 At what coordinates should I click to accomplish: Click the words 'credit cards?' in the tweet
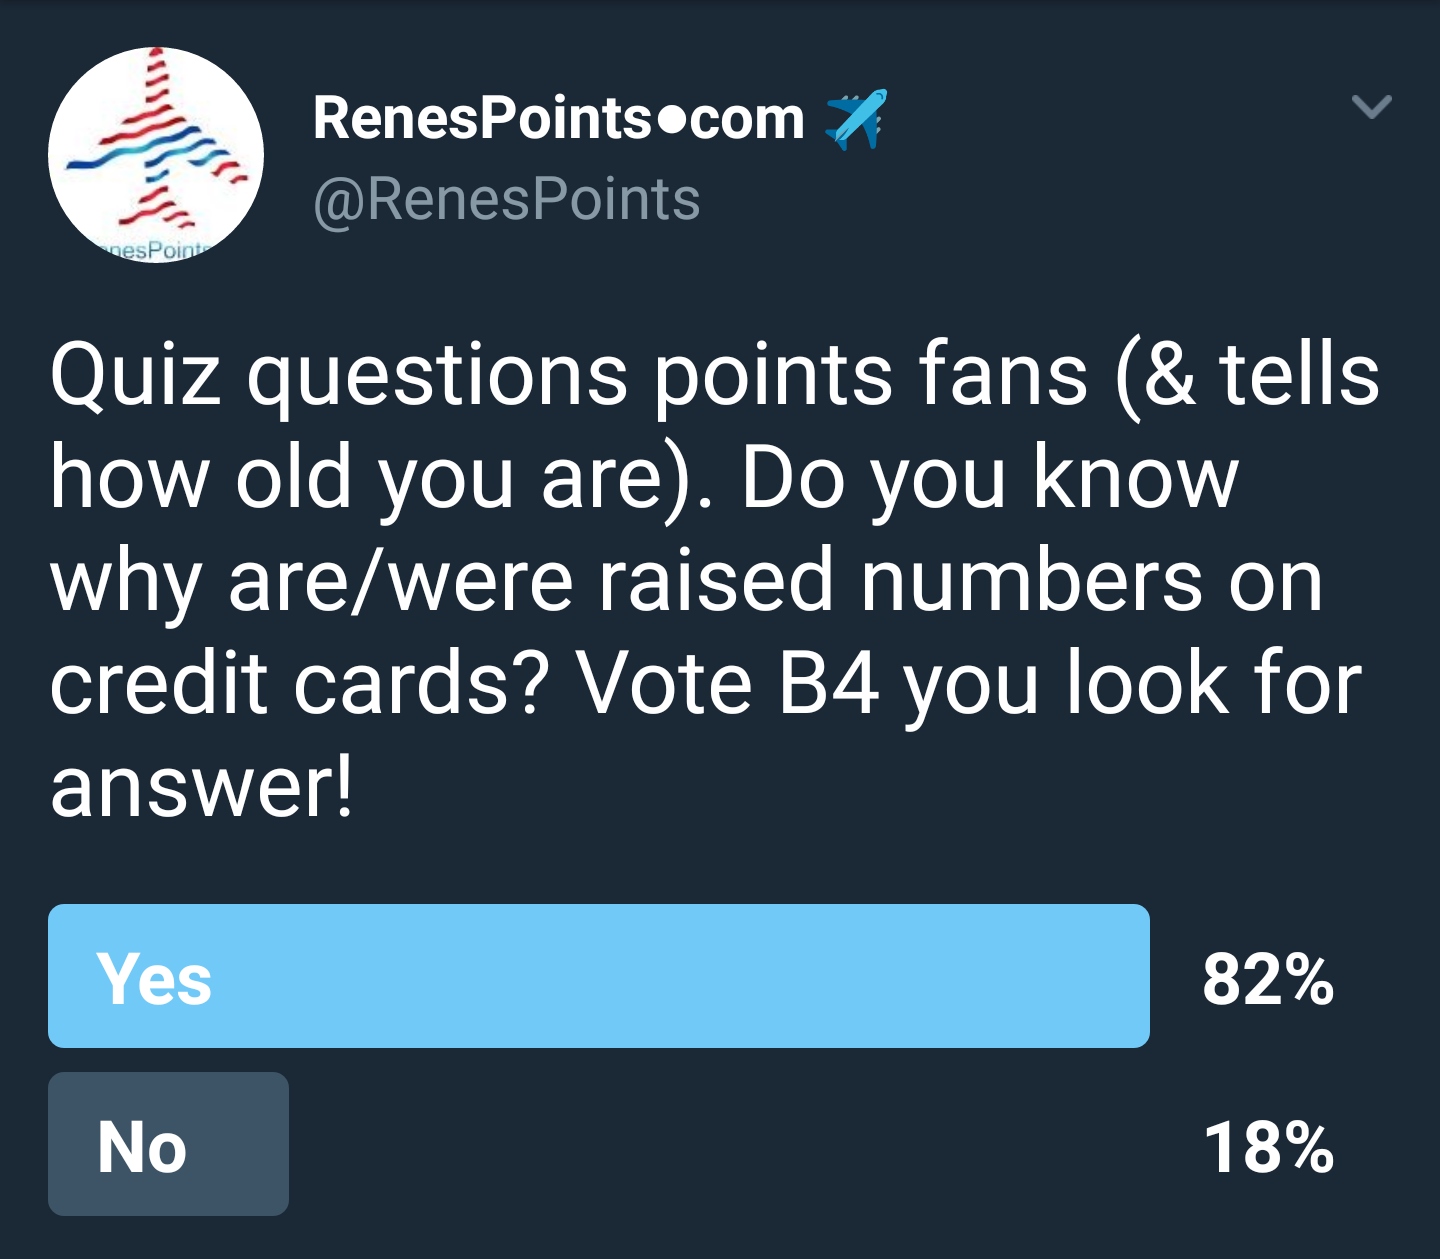298,684
